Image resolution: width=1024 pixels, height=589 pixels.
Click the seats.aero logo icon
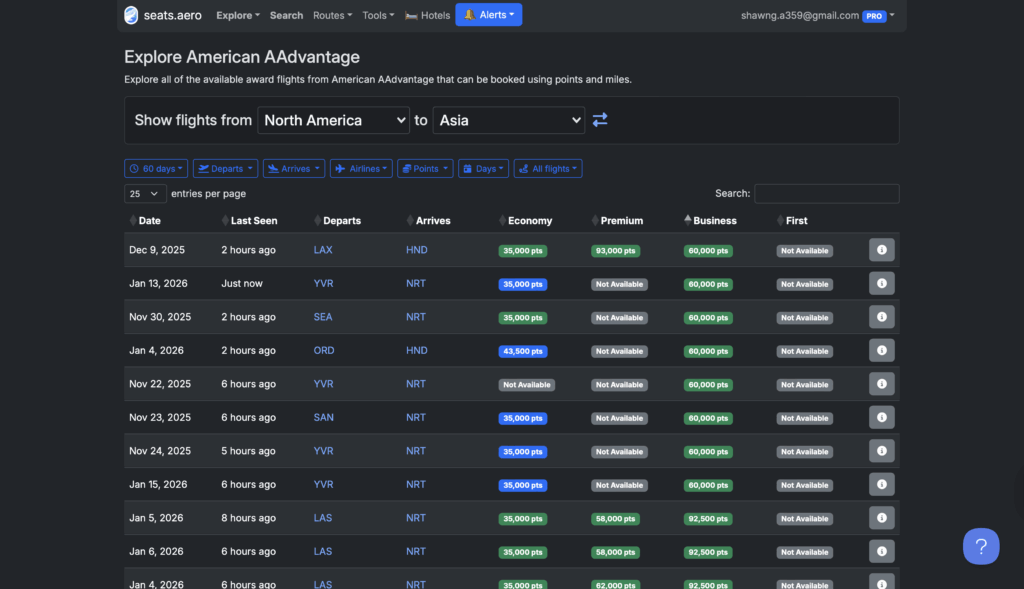point(132,15)
